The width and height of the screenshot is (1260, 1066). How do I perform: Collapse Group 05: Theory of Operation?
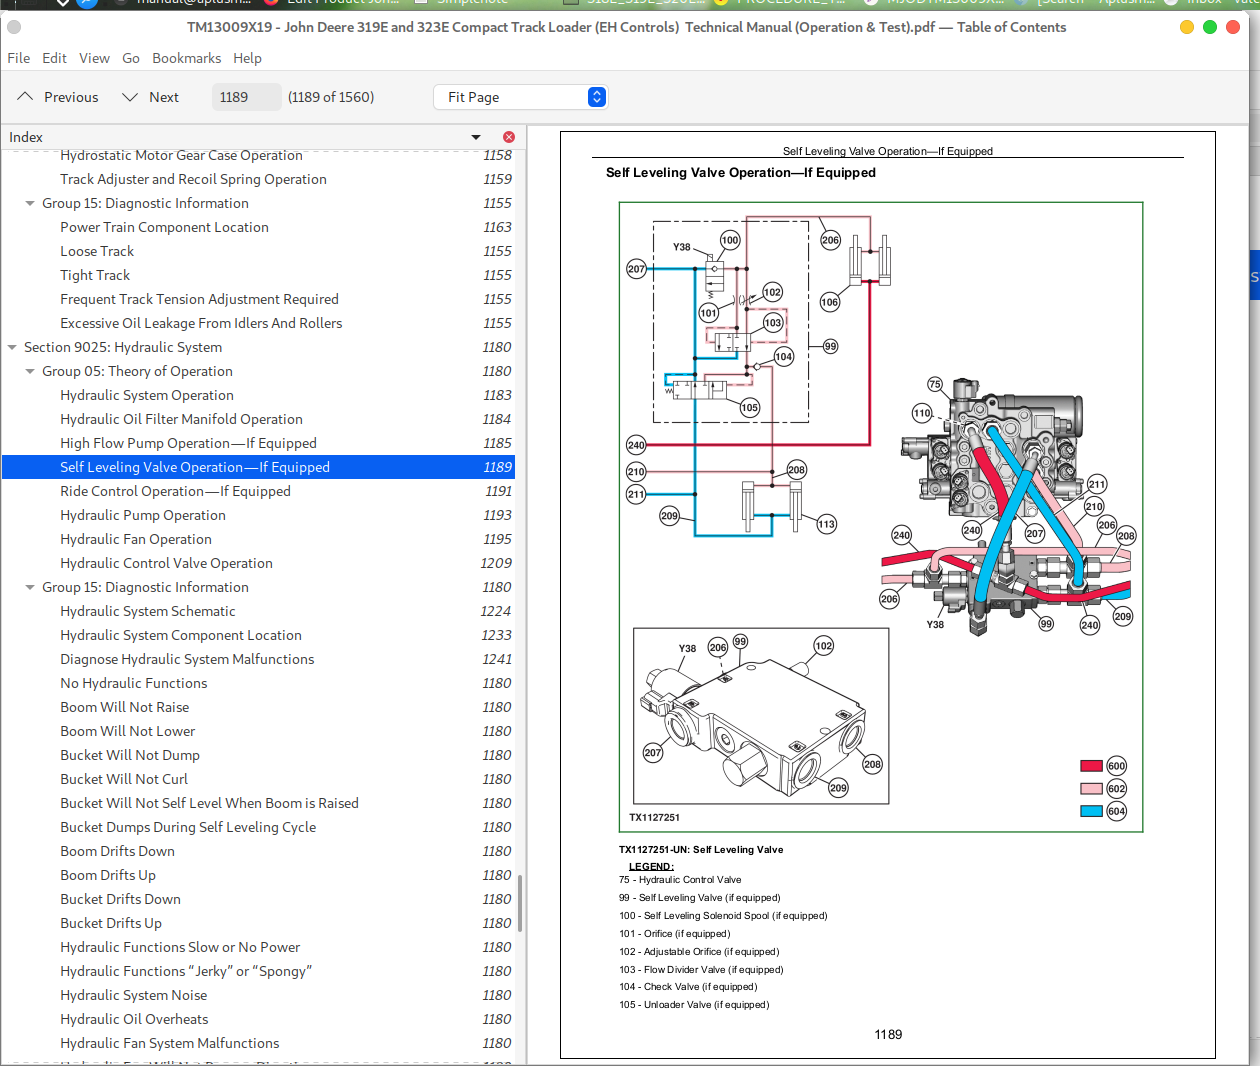pyautogui.click(x=30, y=372)
